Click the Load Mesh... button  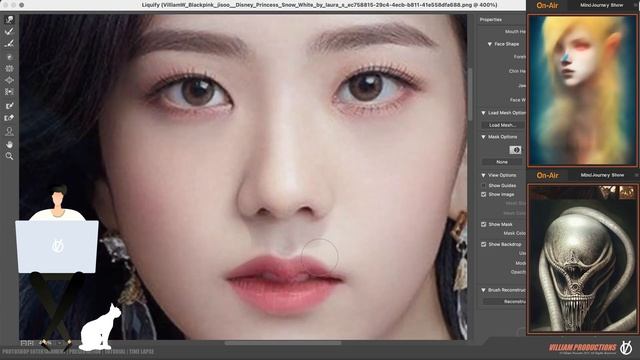(x=503, y=125)
